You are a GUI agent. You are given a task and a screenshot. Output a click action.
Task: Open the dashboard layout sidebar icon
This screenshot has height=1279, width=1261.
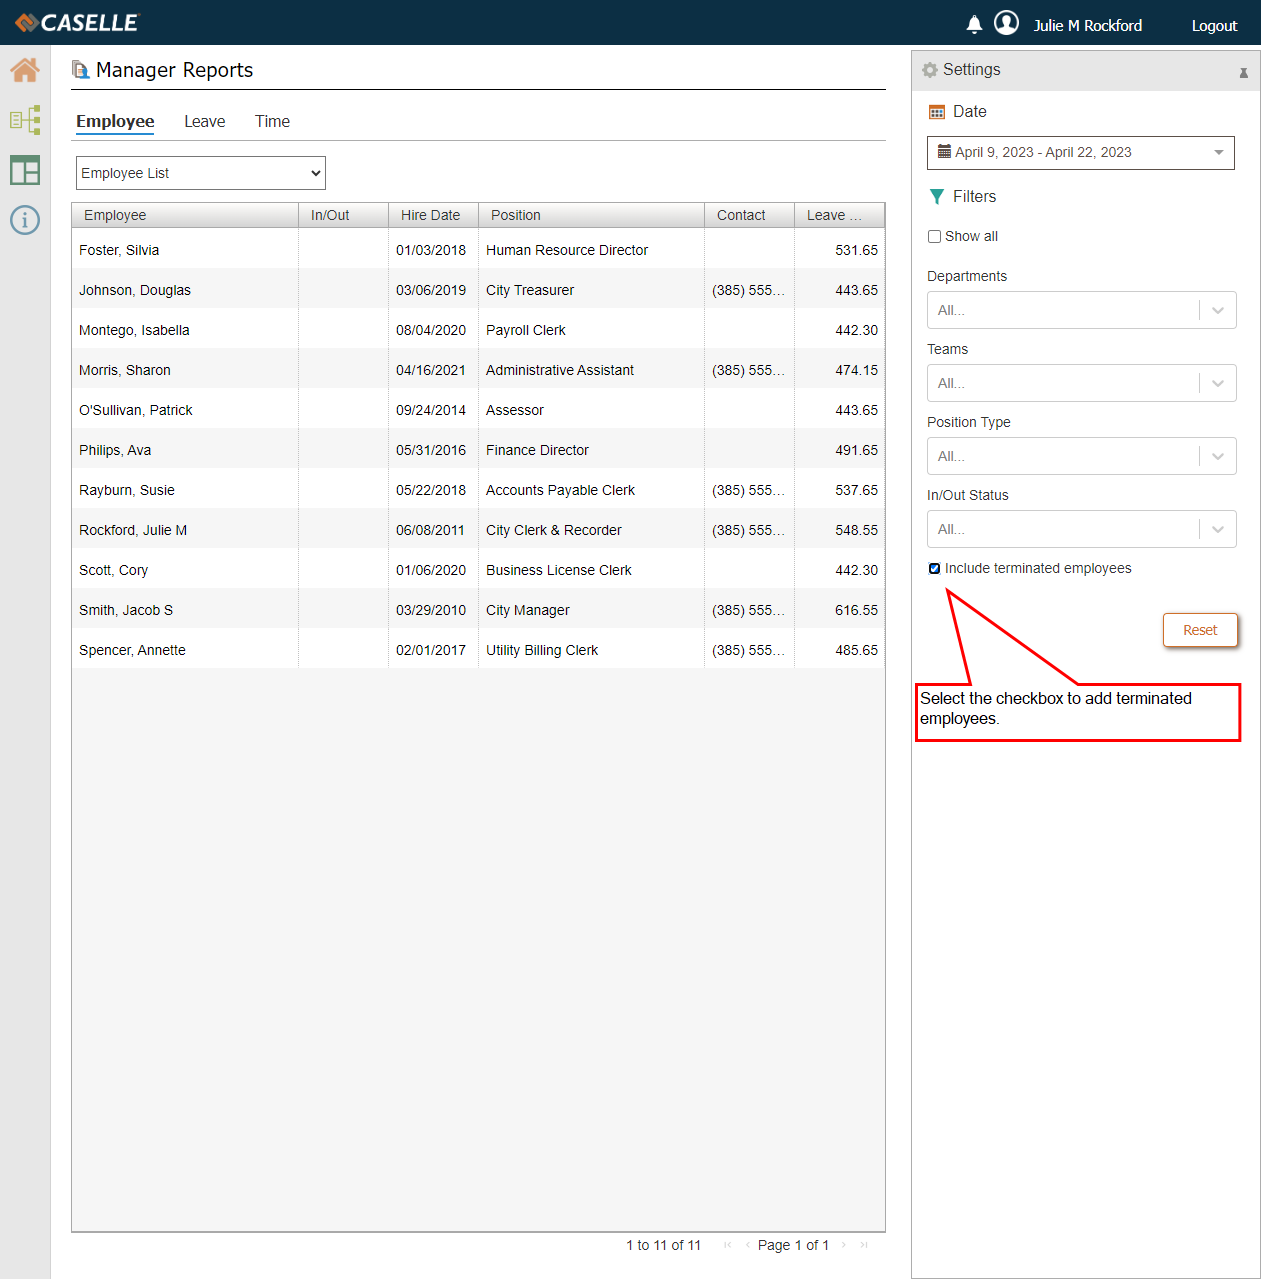pyautogui.click(x=25, y=170)
